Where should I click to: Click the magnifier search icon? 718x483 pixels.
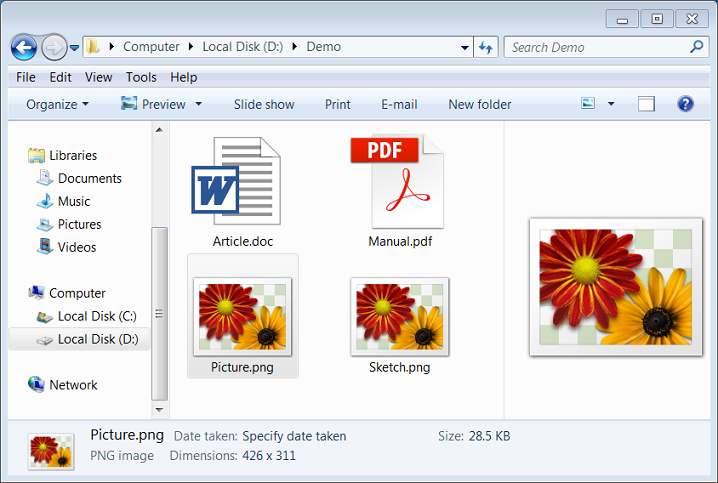click(696, 46)
